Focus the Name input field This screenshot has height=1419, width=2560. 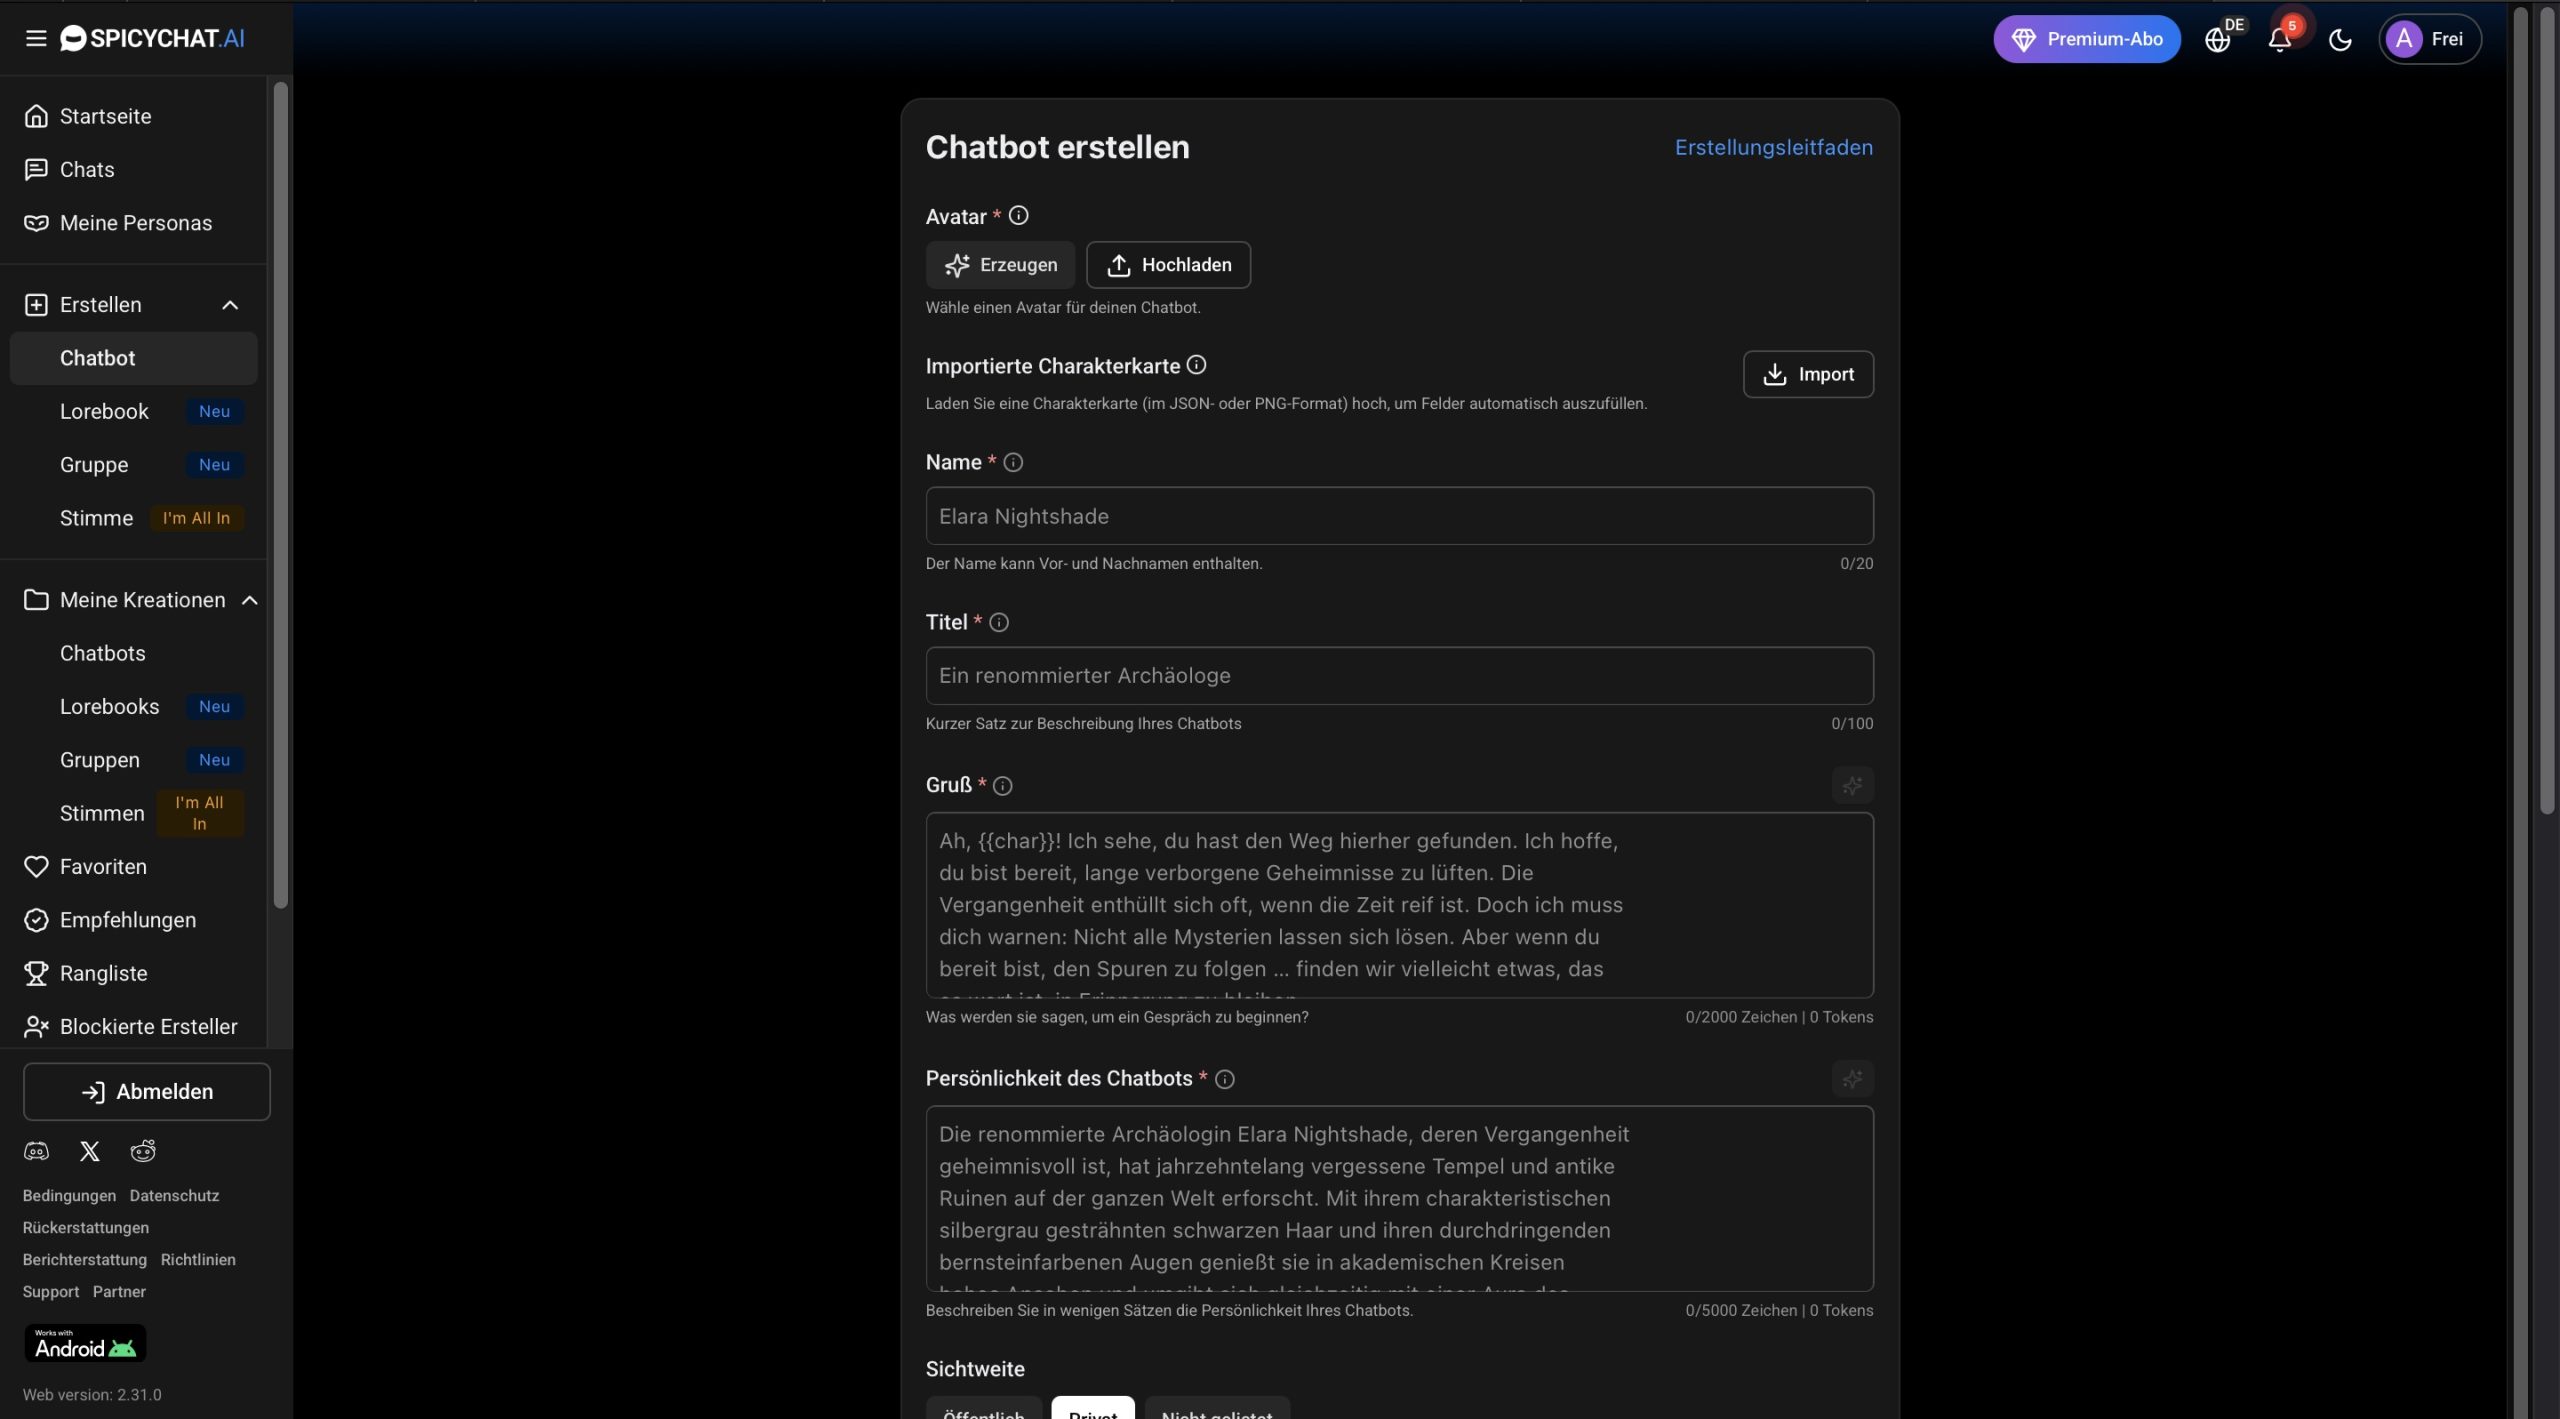tap(1399, 516)
